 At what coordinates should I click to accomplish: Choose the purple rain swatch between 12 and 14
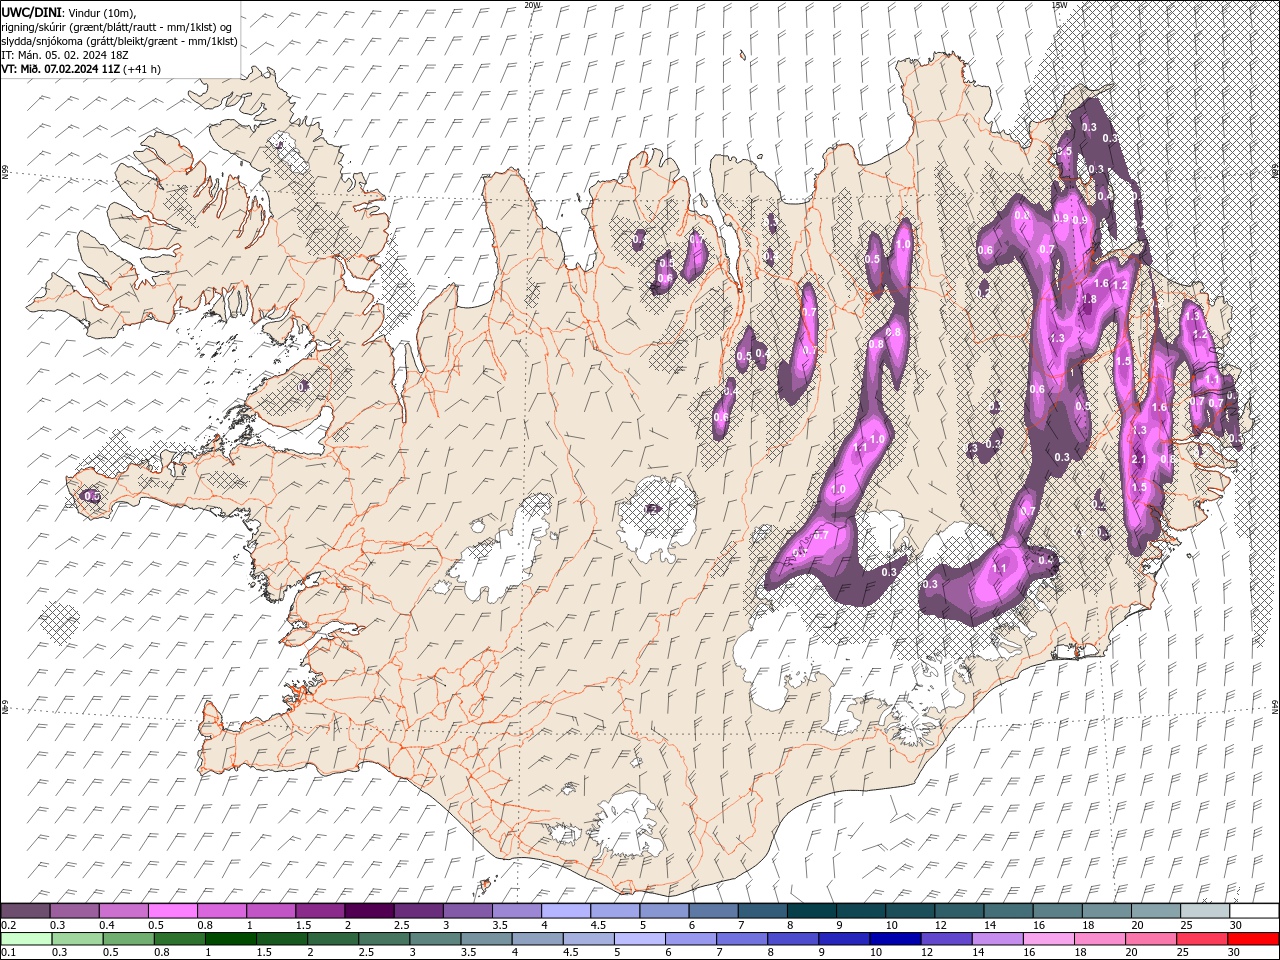tap(946, 939)
